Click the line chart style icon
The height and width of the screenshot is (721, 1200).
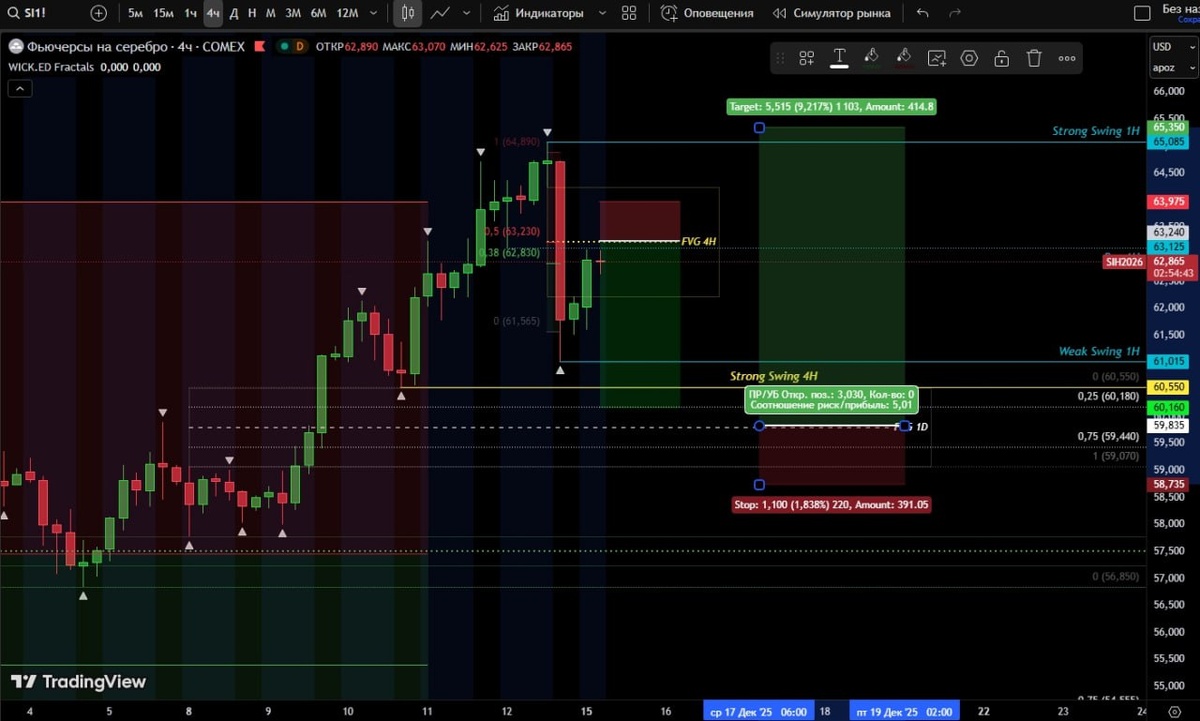439,13
